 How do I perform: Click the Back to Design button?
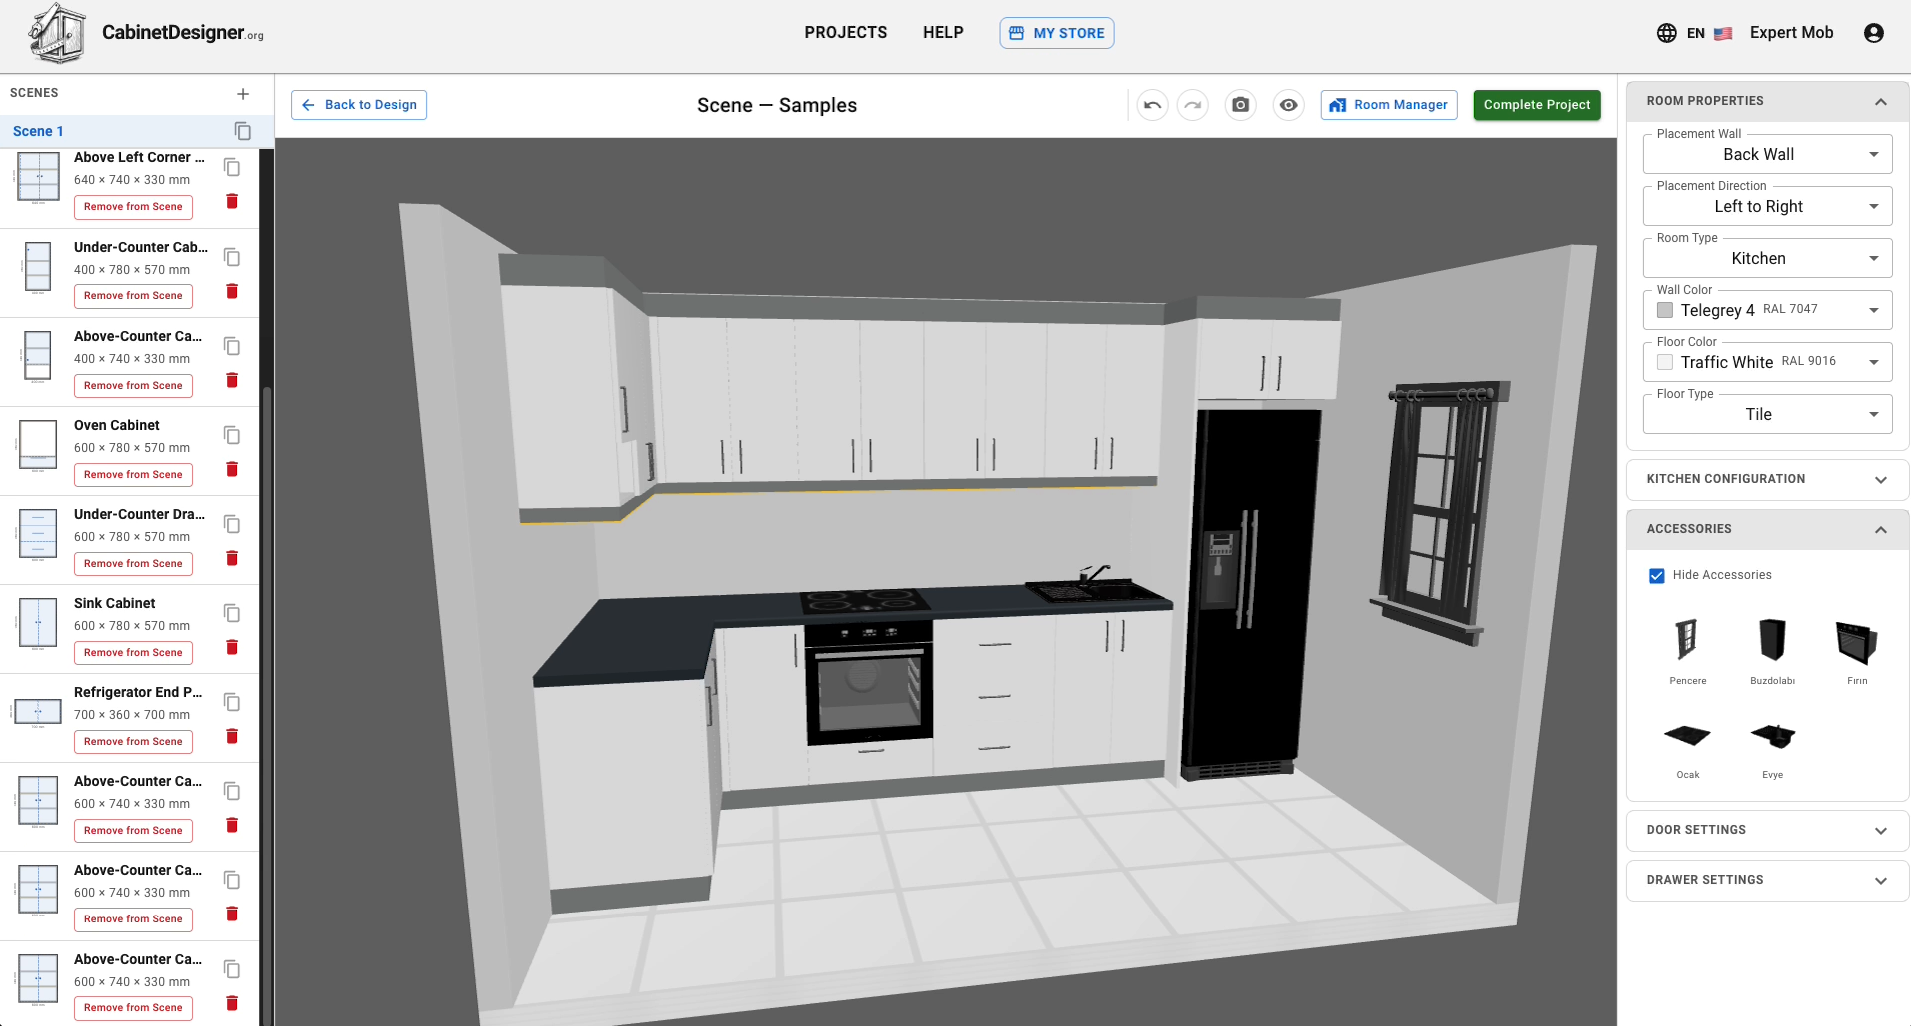coord(359,105)
